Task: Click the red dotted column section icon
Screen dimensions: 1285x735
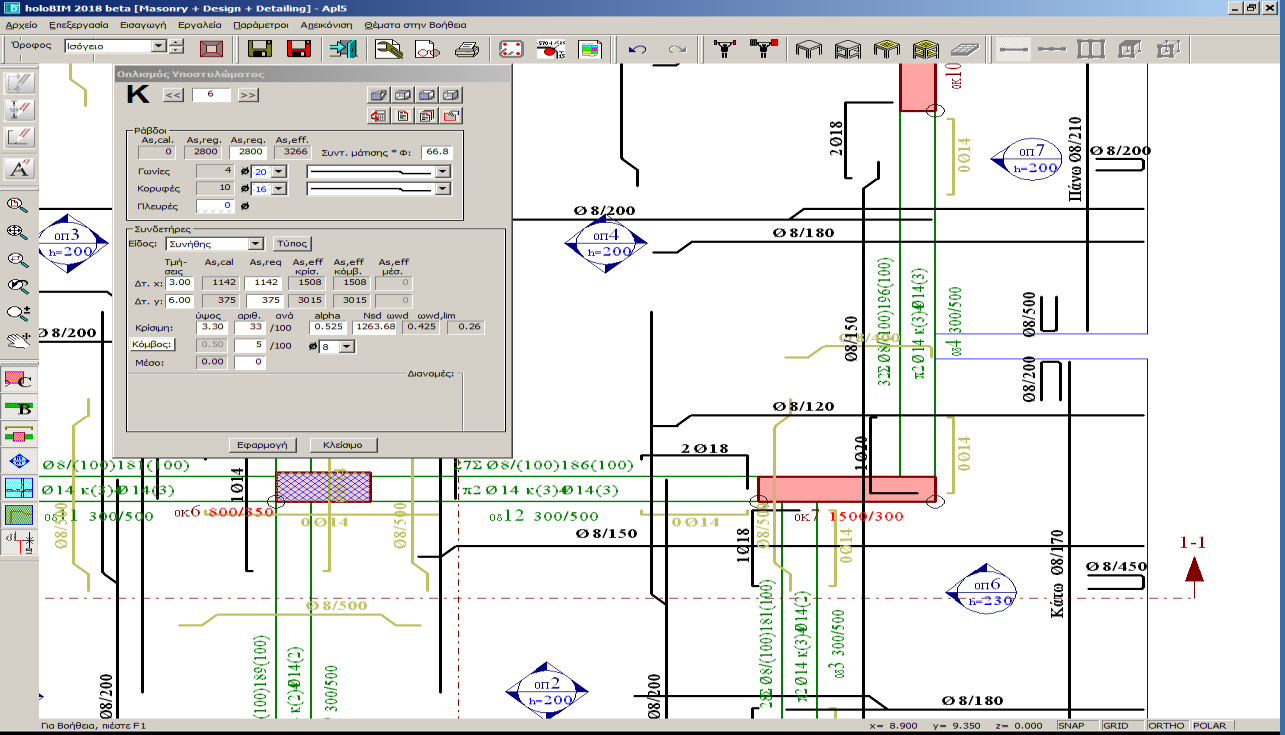Action: pyautogui.click(x=511, y=48)
